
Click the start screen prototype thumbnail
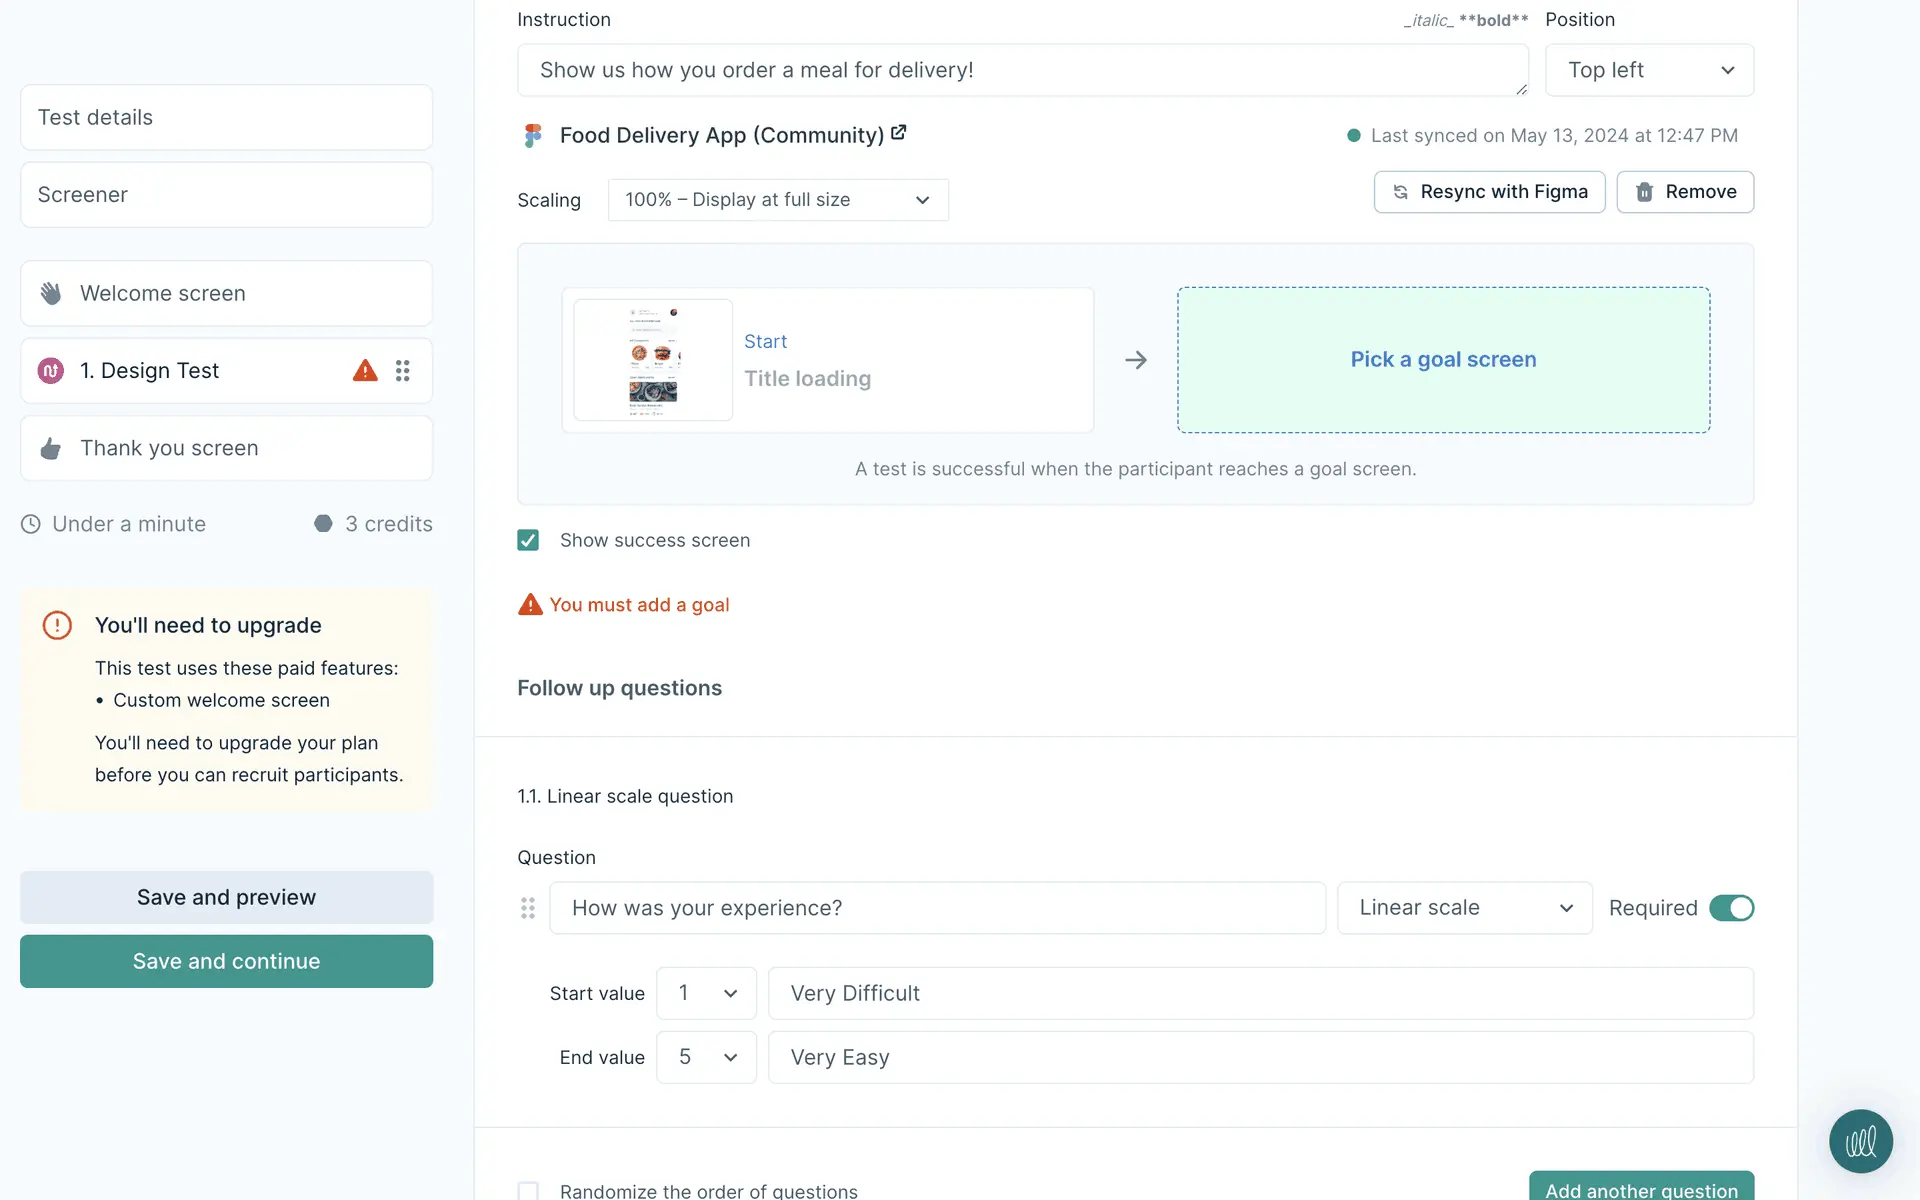coord(653,360)
